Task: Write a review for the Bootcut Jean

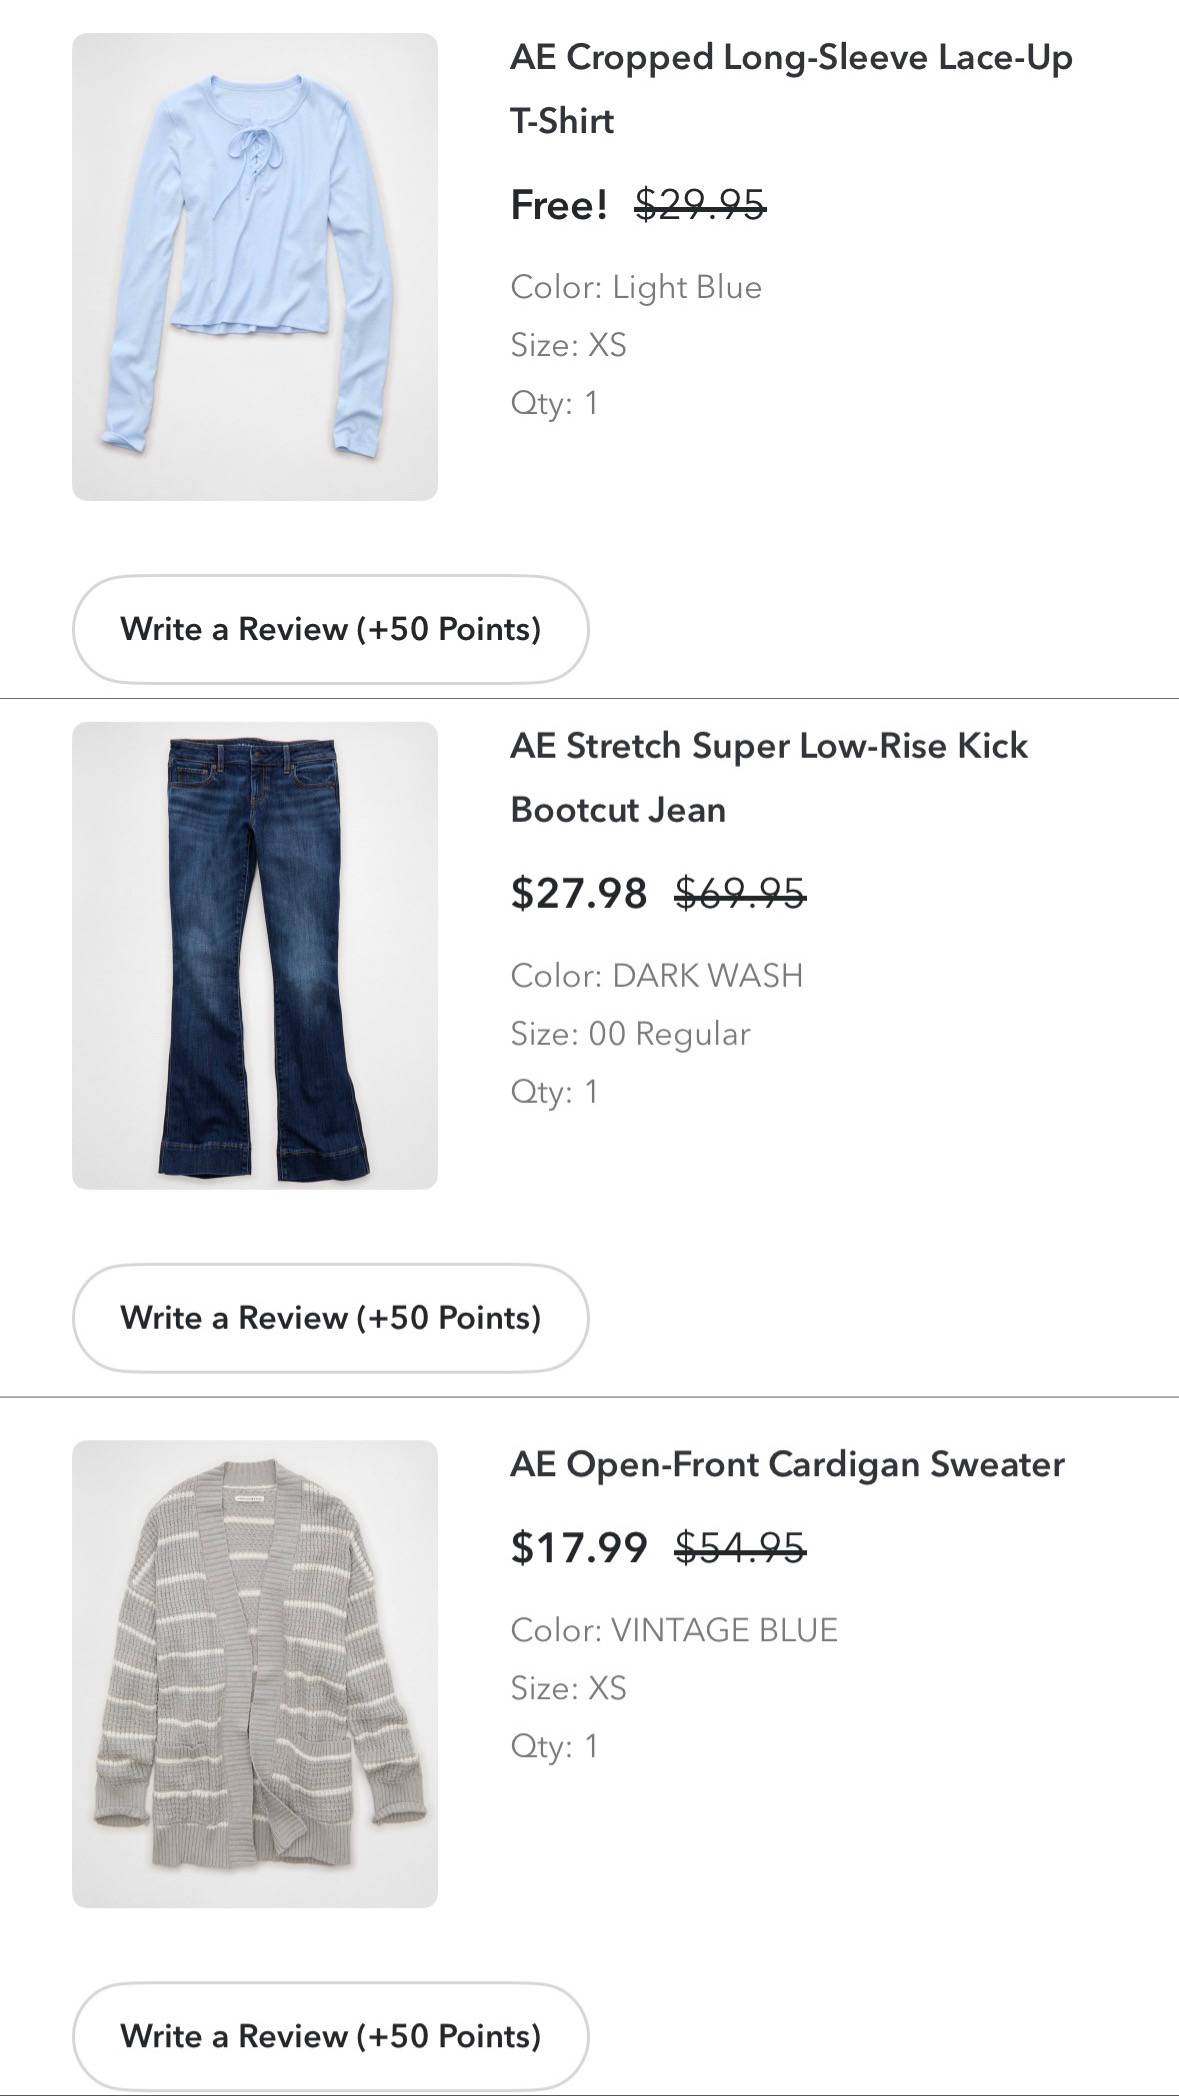Action: 330,1318
